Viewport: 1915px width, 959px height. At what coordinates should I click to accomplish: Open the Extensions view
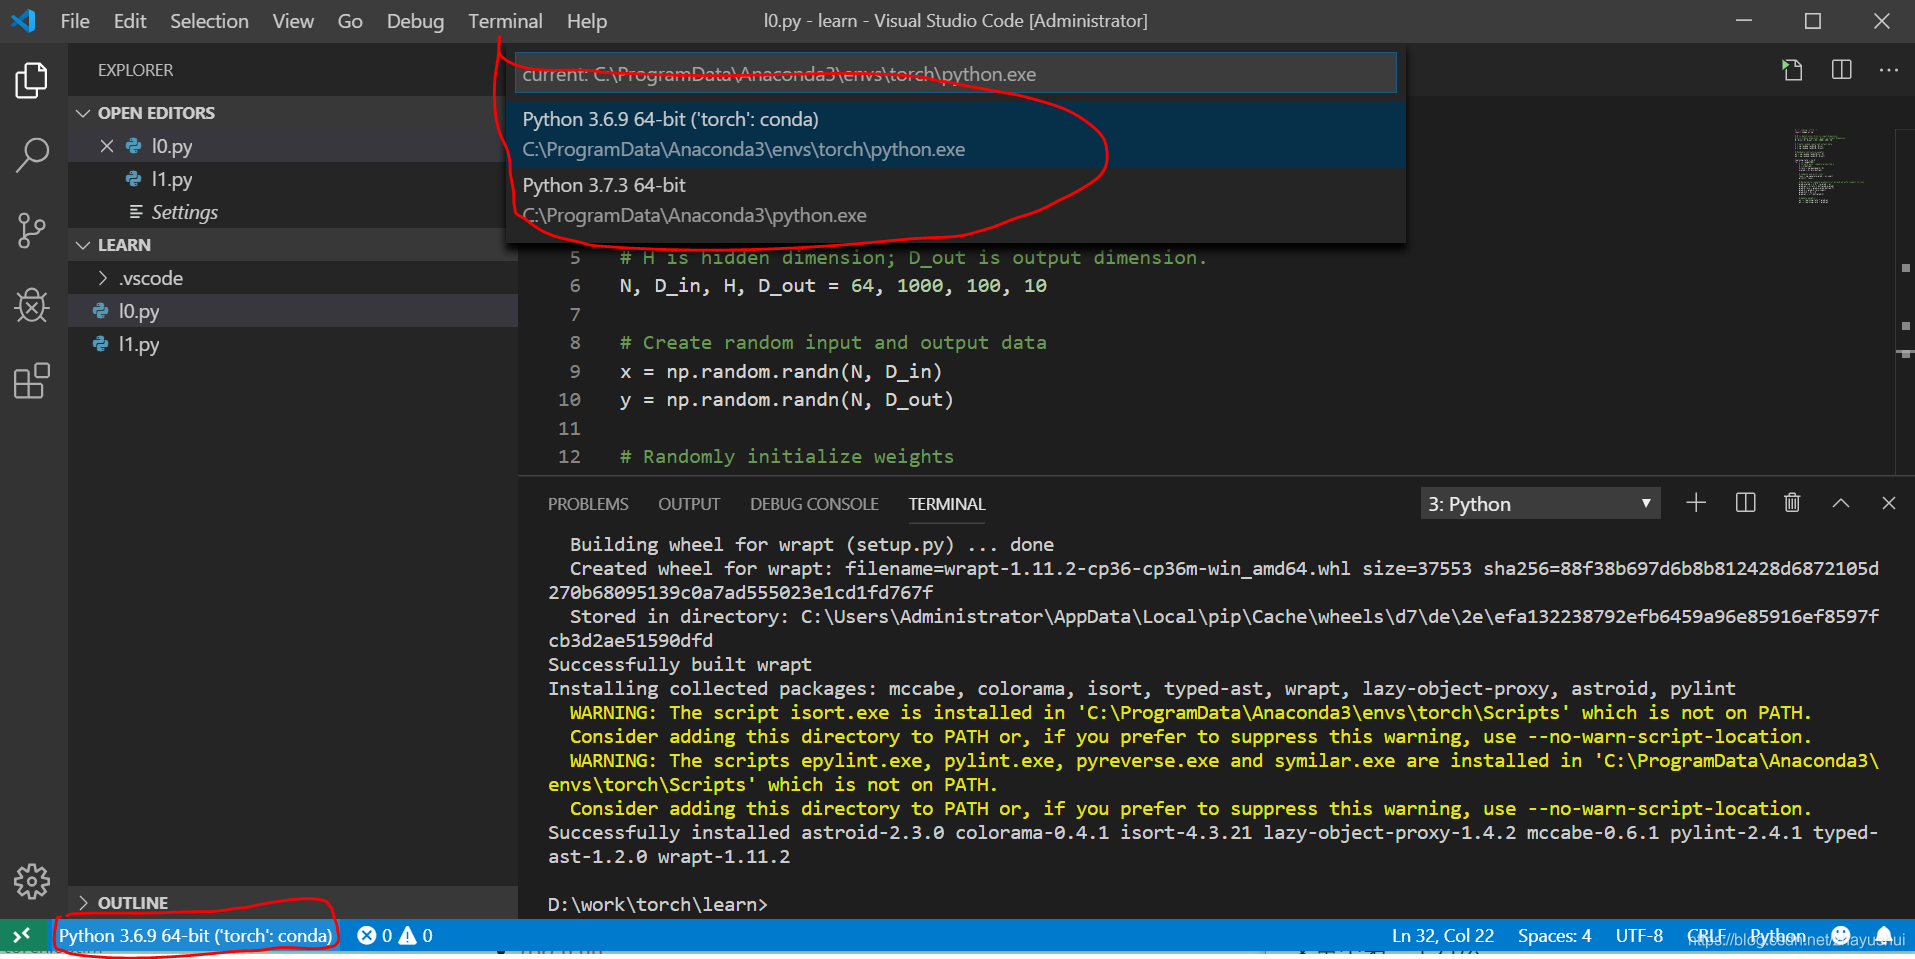[32, 381]
